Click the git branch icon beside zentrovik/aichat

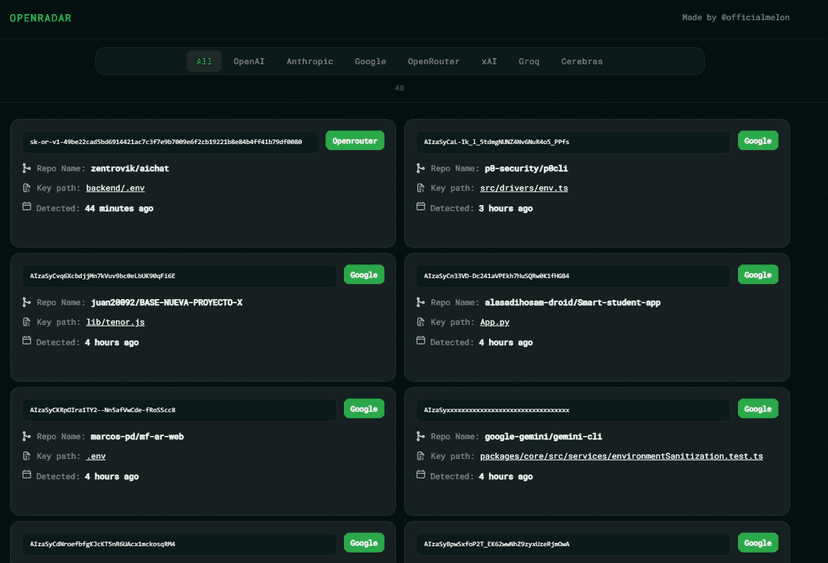(27, 168)
